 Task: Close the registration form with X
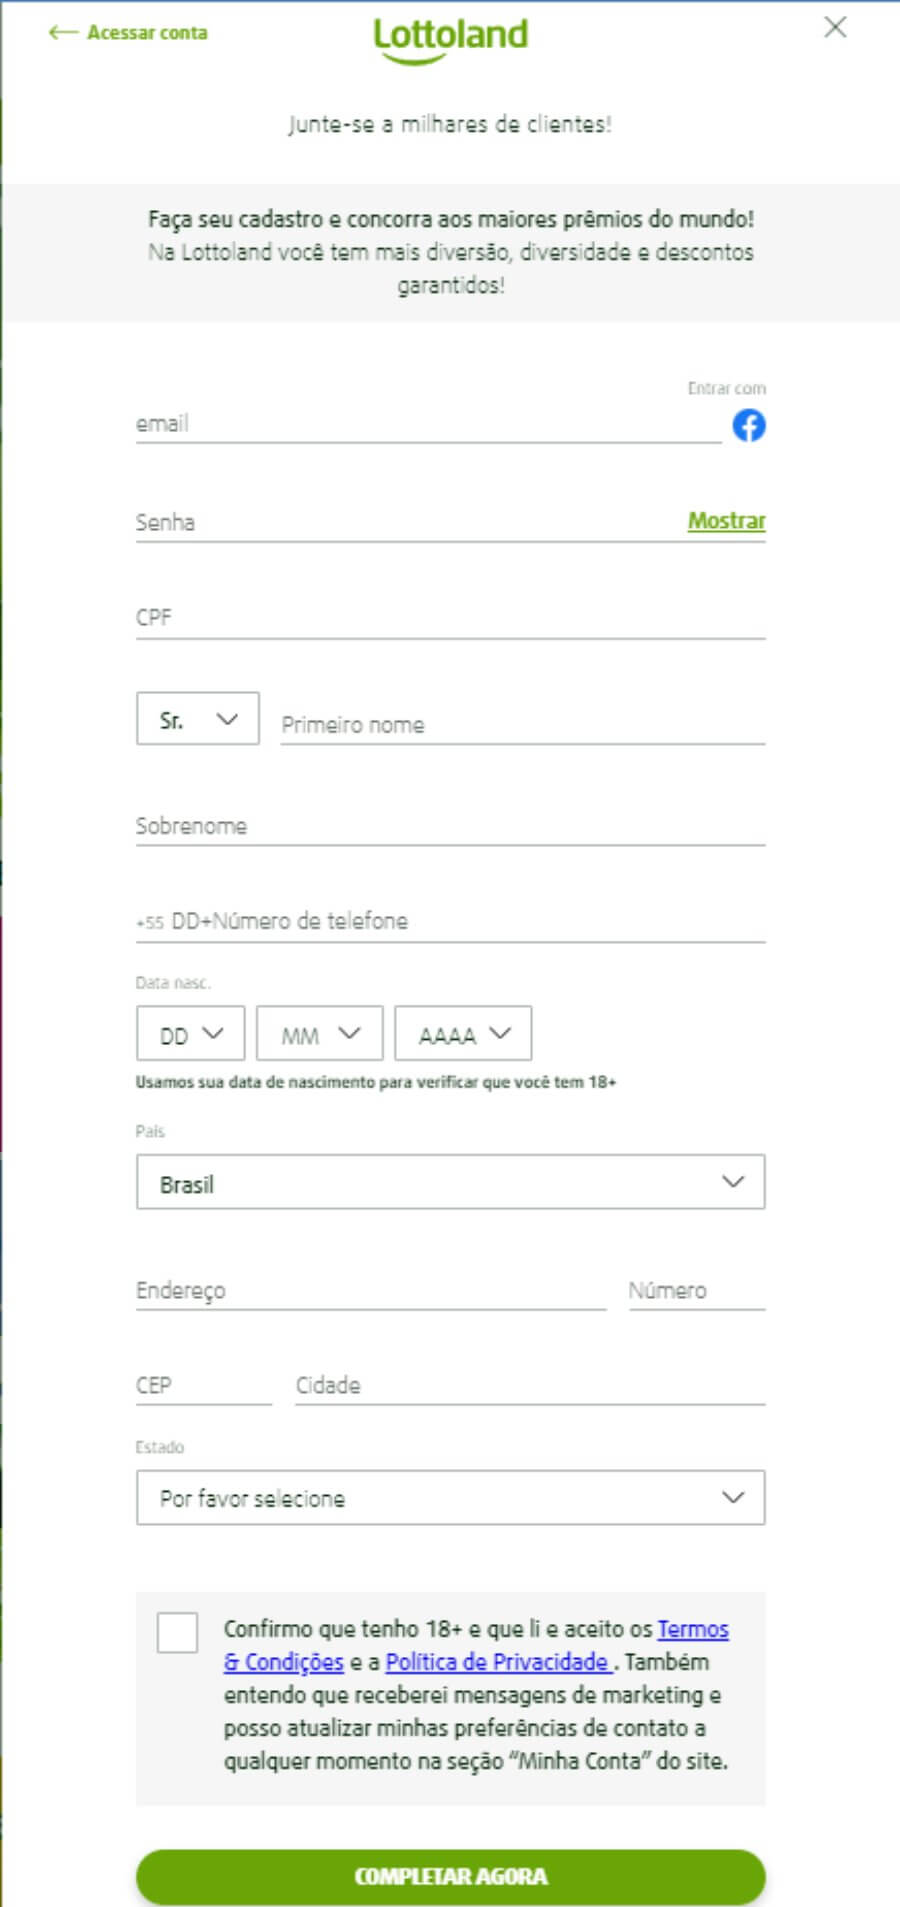pos(835,27)
